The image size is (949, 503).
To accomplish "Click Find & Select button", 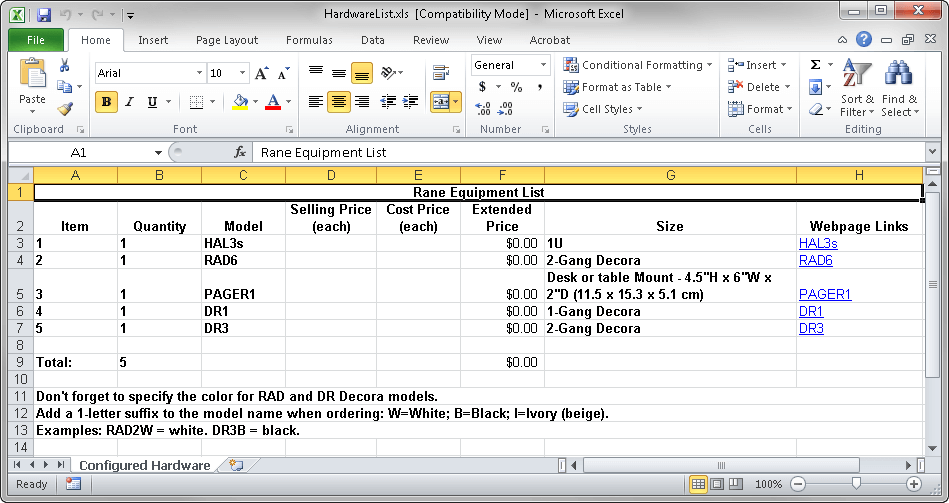I will pos(899,88).
